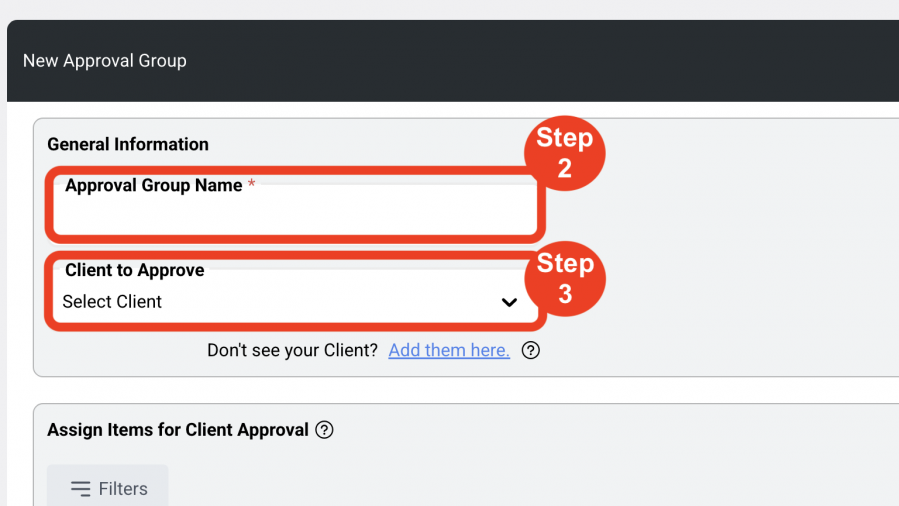Select the 'Select Client' placeholder text
Image resolution: width=899 pixels, height=506 pixels.
point(112,301)
